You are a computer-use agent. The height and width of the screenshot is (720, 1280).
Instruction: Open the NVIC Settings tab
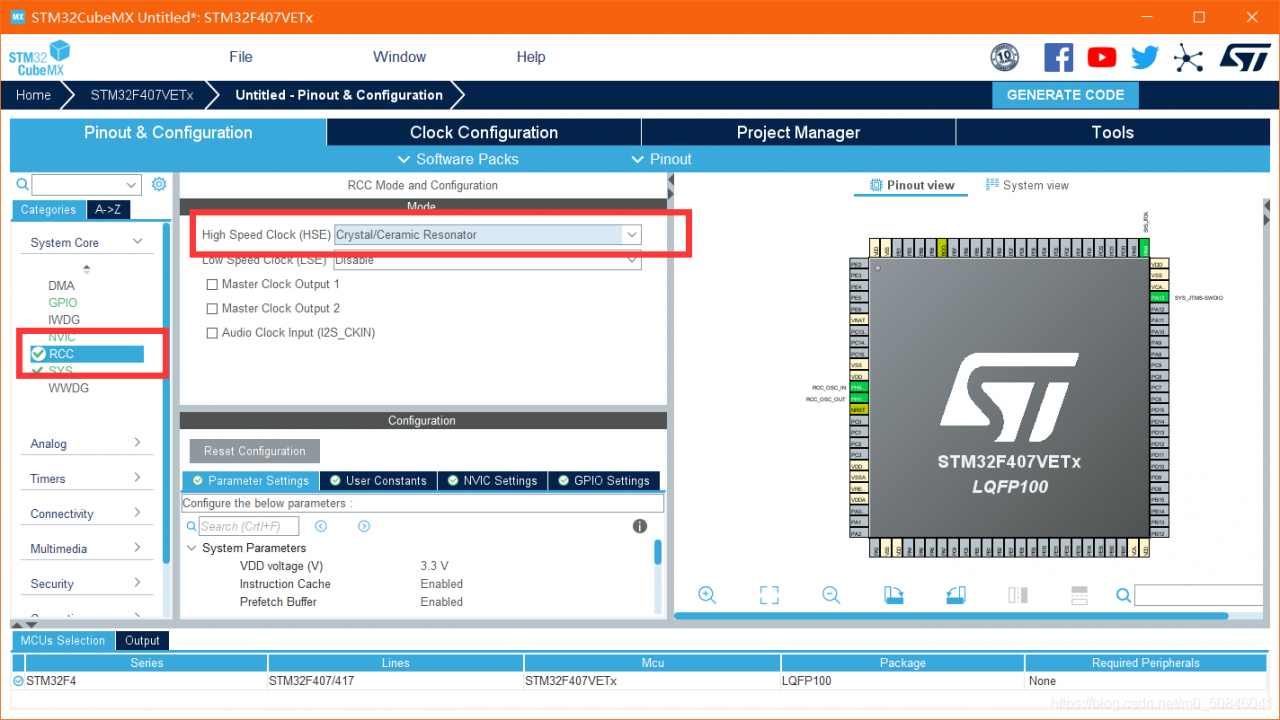pos(491,481)
